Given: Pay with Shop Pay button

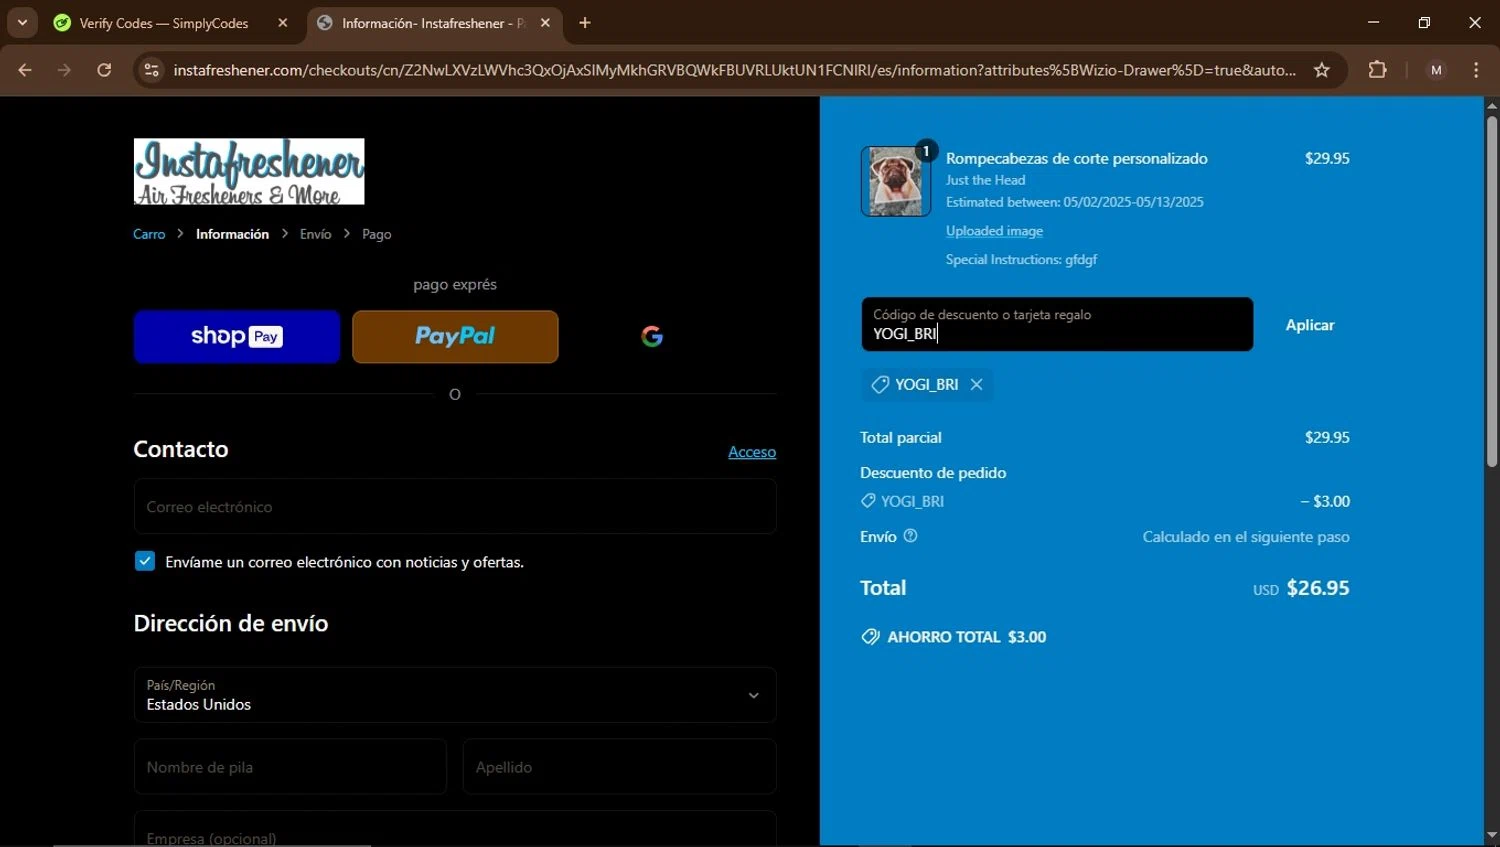Looking at the screenshot, I should click(237, 336).
